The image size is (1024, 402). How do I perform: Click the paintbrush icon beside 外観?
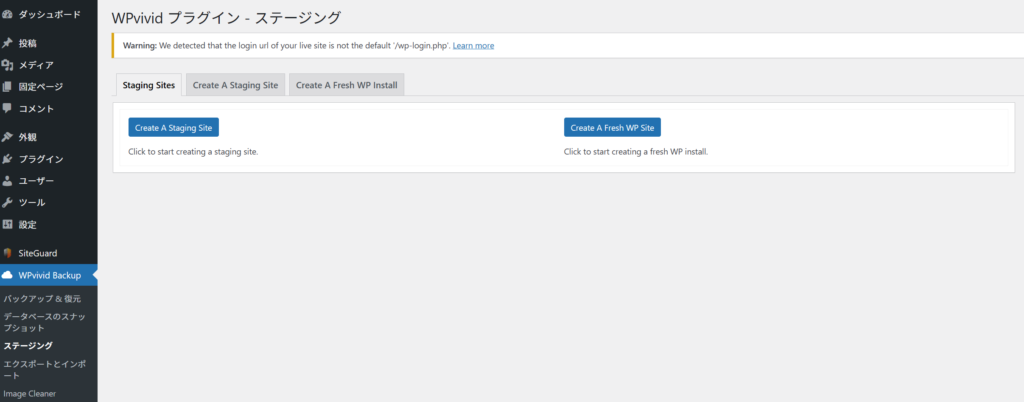coord(8,137)
